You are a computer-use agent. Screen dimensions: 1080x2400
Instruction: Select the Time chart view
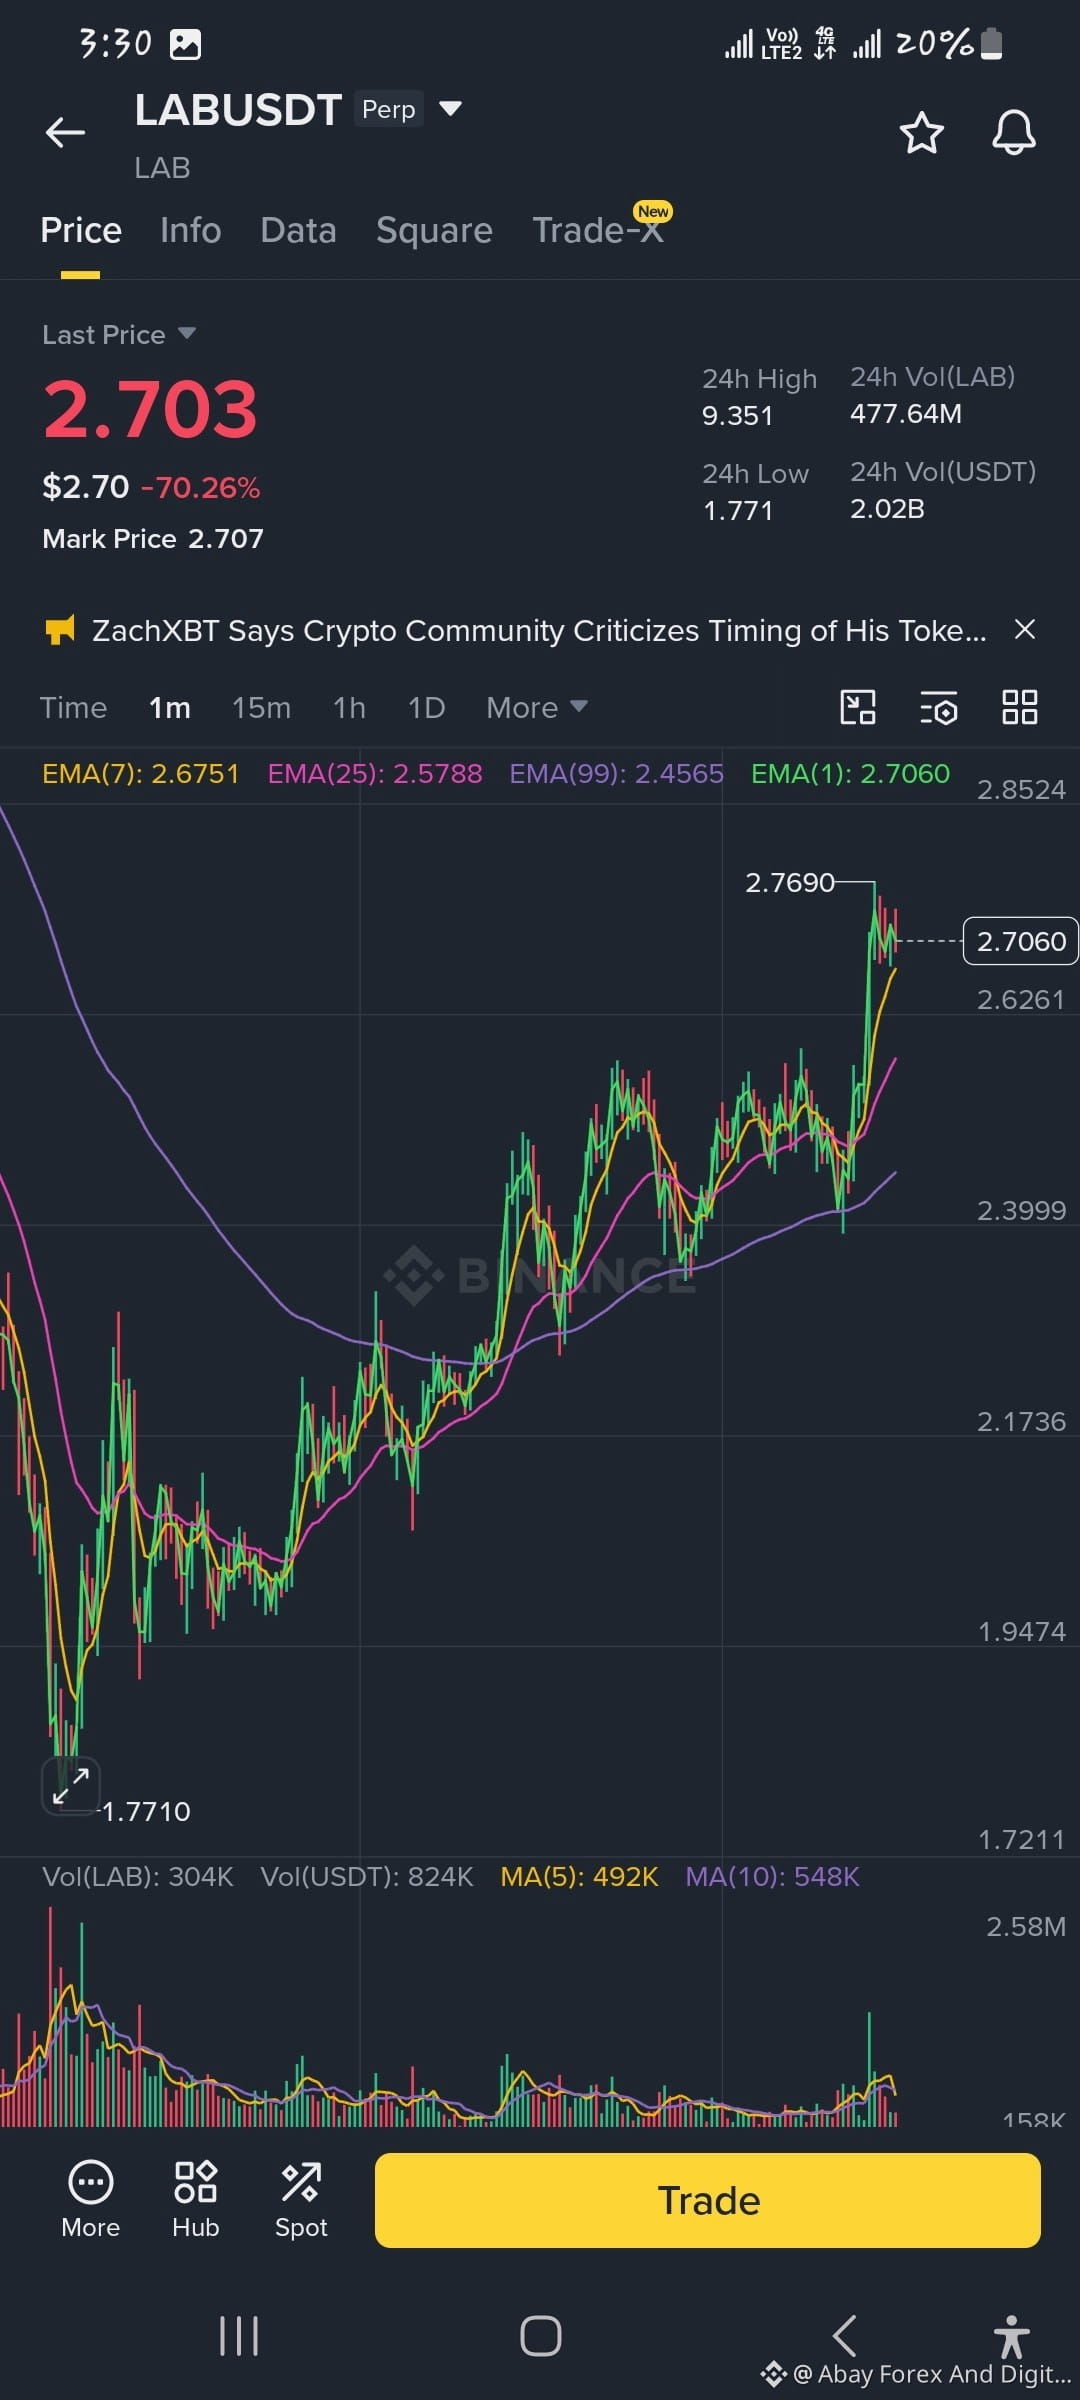(x=73, y=708)
